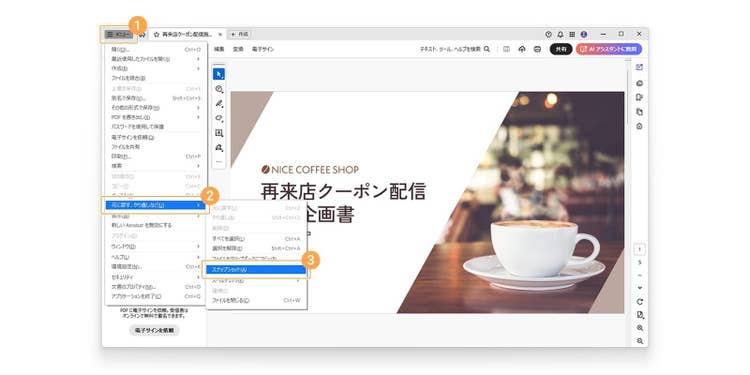Open the AI assistant panel icon in right rail
Screen dimensions: 750x375
[640, 67]
